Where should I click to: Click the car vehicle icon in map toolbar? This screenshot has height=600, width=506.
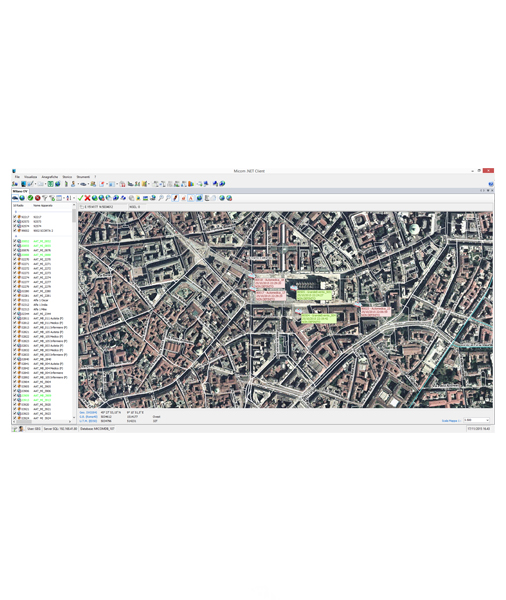tap(15, 198)
